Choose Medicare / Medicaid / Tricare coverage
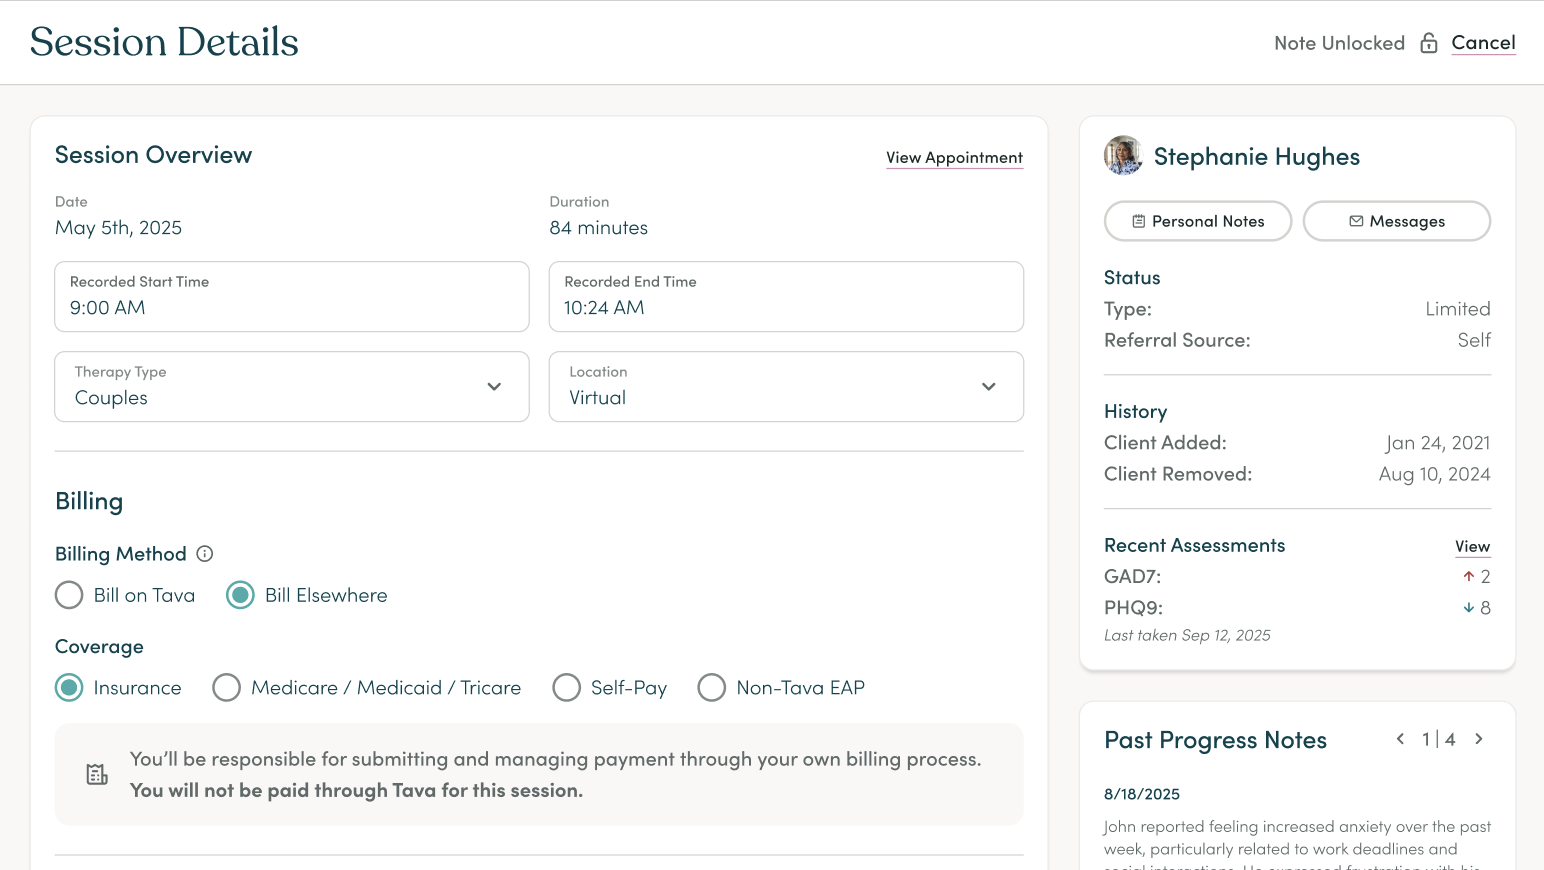 tap(226, 688)
